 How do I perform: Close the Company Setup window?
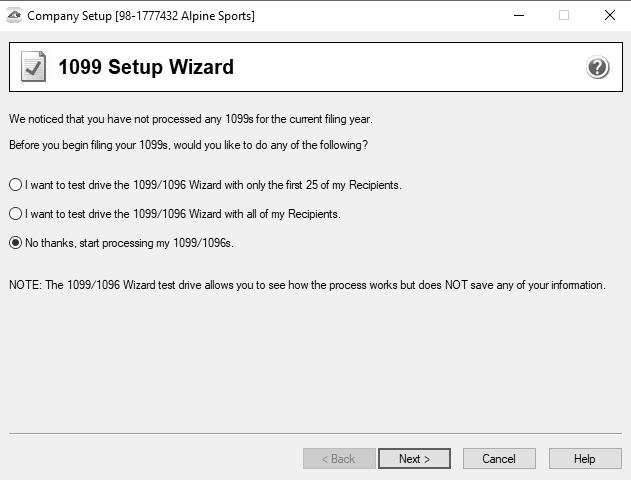pos(609,15)
